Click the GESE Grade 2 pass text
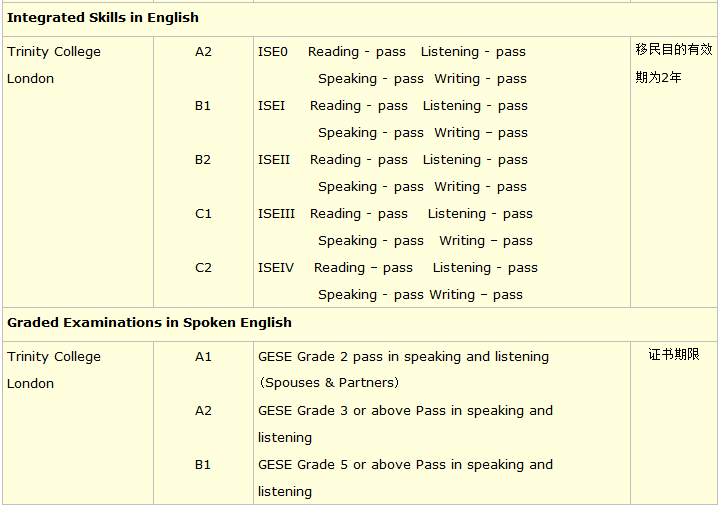This screenshot has height=507, width=720. tap(403, 357)
